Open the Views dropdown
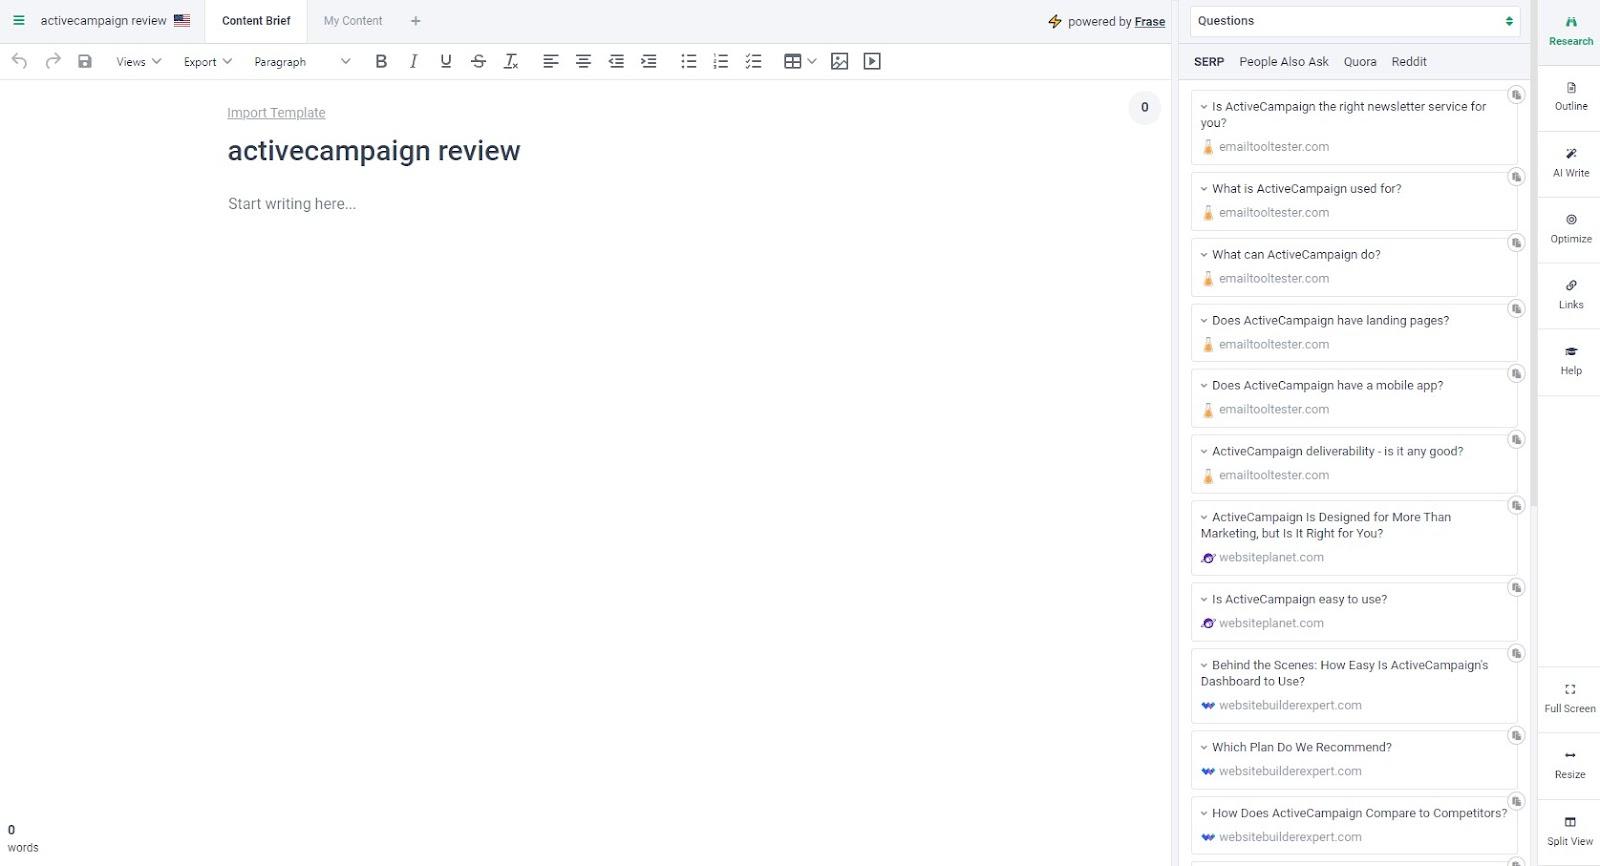The height and width of the screenshot is (866, 1600). (x=138, y=61)
